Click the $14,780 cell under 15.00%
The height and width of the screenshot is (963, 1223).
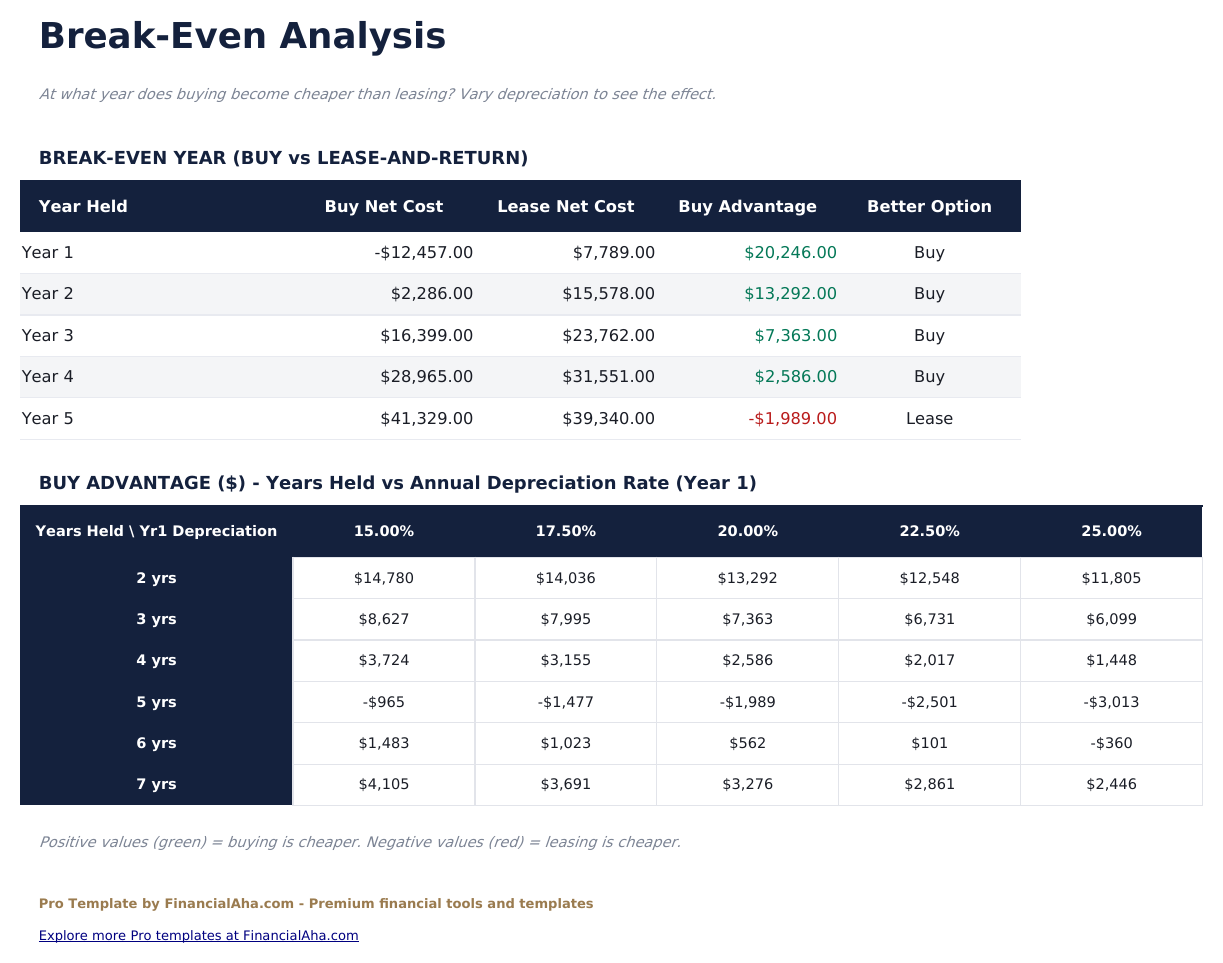point(384,578)
